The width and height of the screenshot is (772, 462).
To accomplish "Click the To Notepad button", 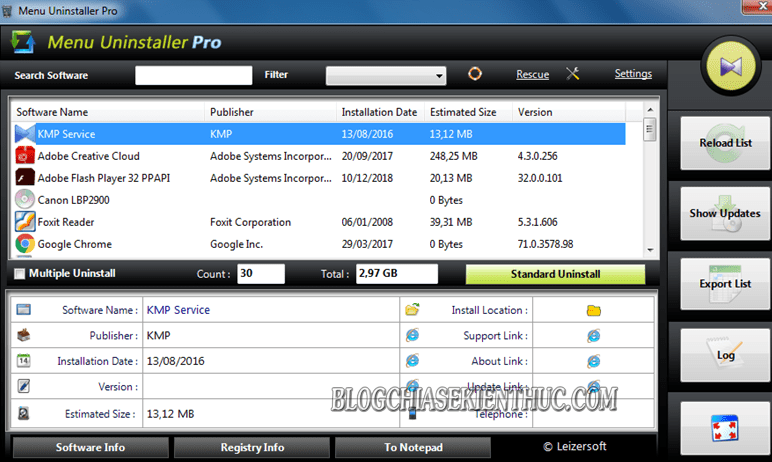I will tap(413, 447).
